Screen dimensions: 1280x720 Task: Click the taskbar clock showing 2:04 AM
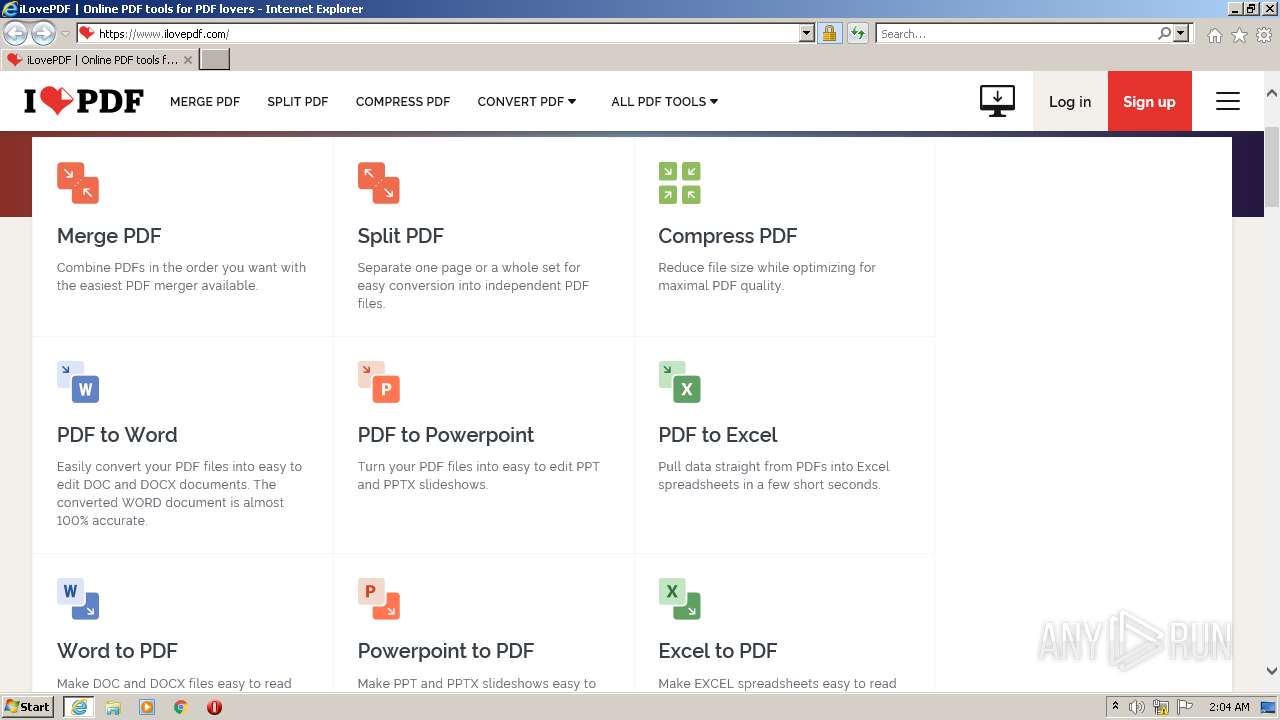tap(1229, 707)
